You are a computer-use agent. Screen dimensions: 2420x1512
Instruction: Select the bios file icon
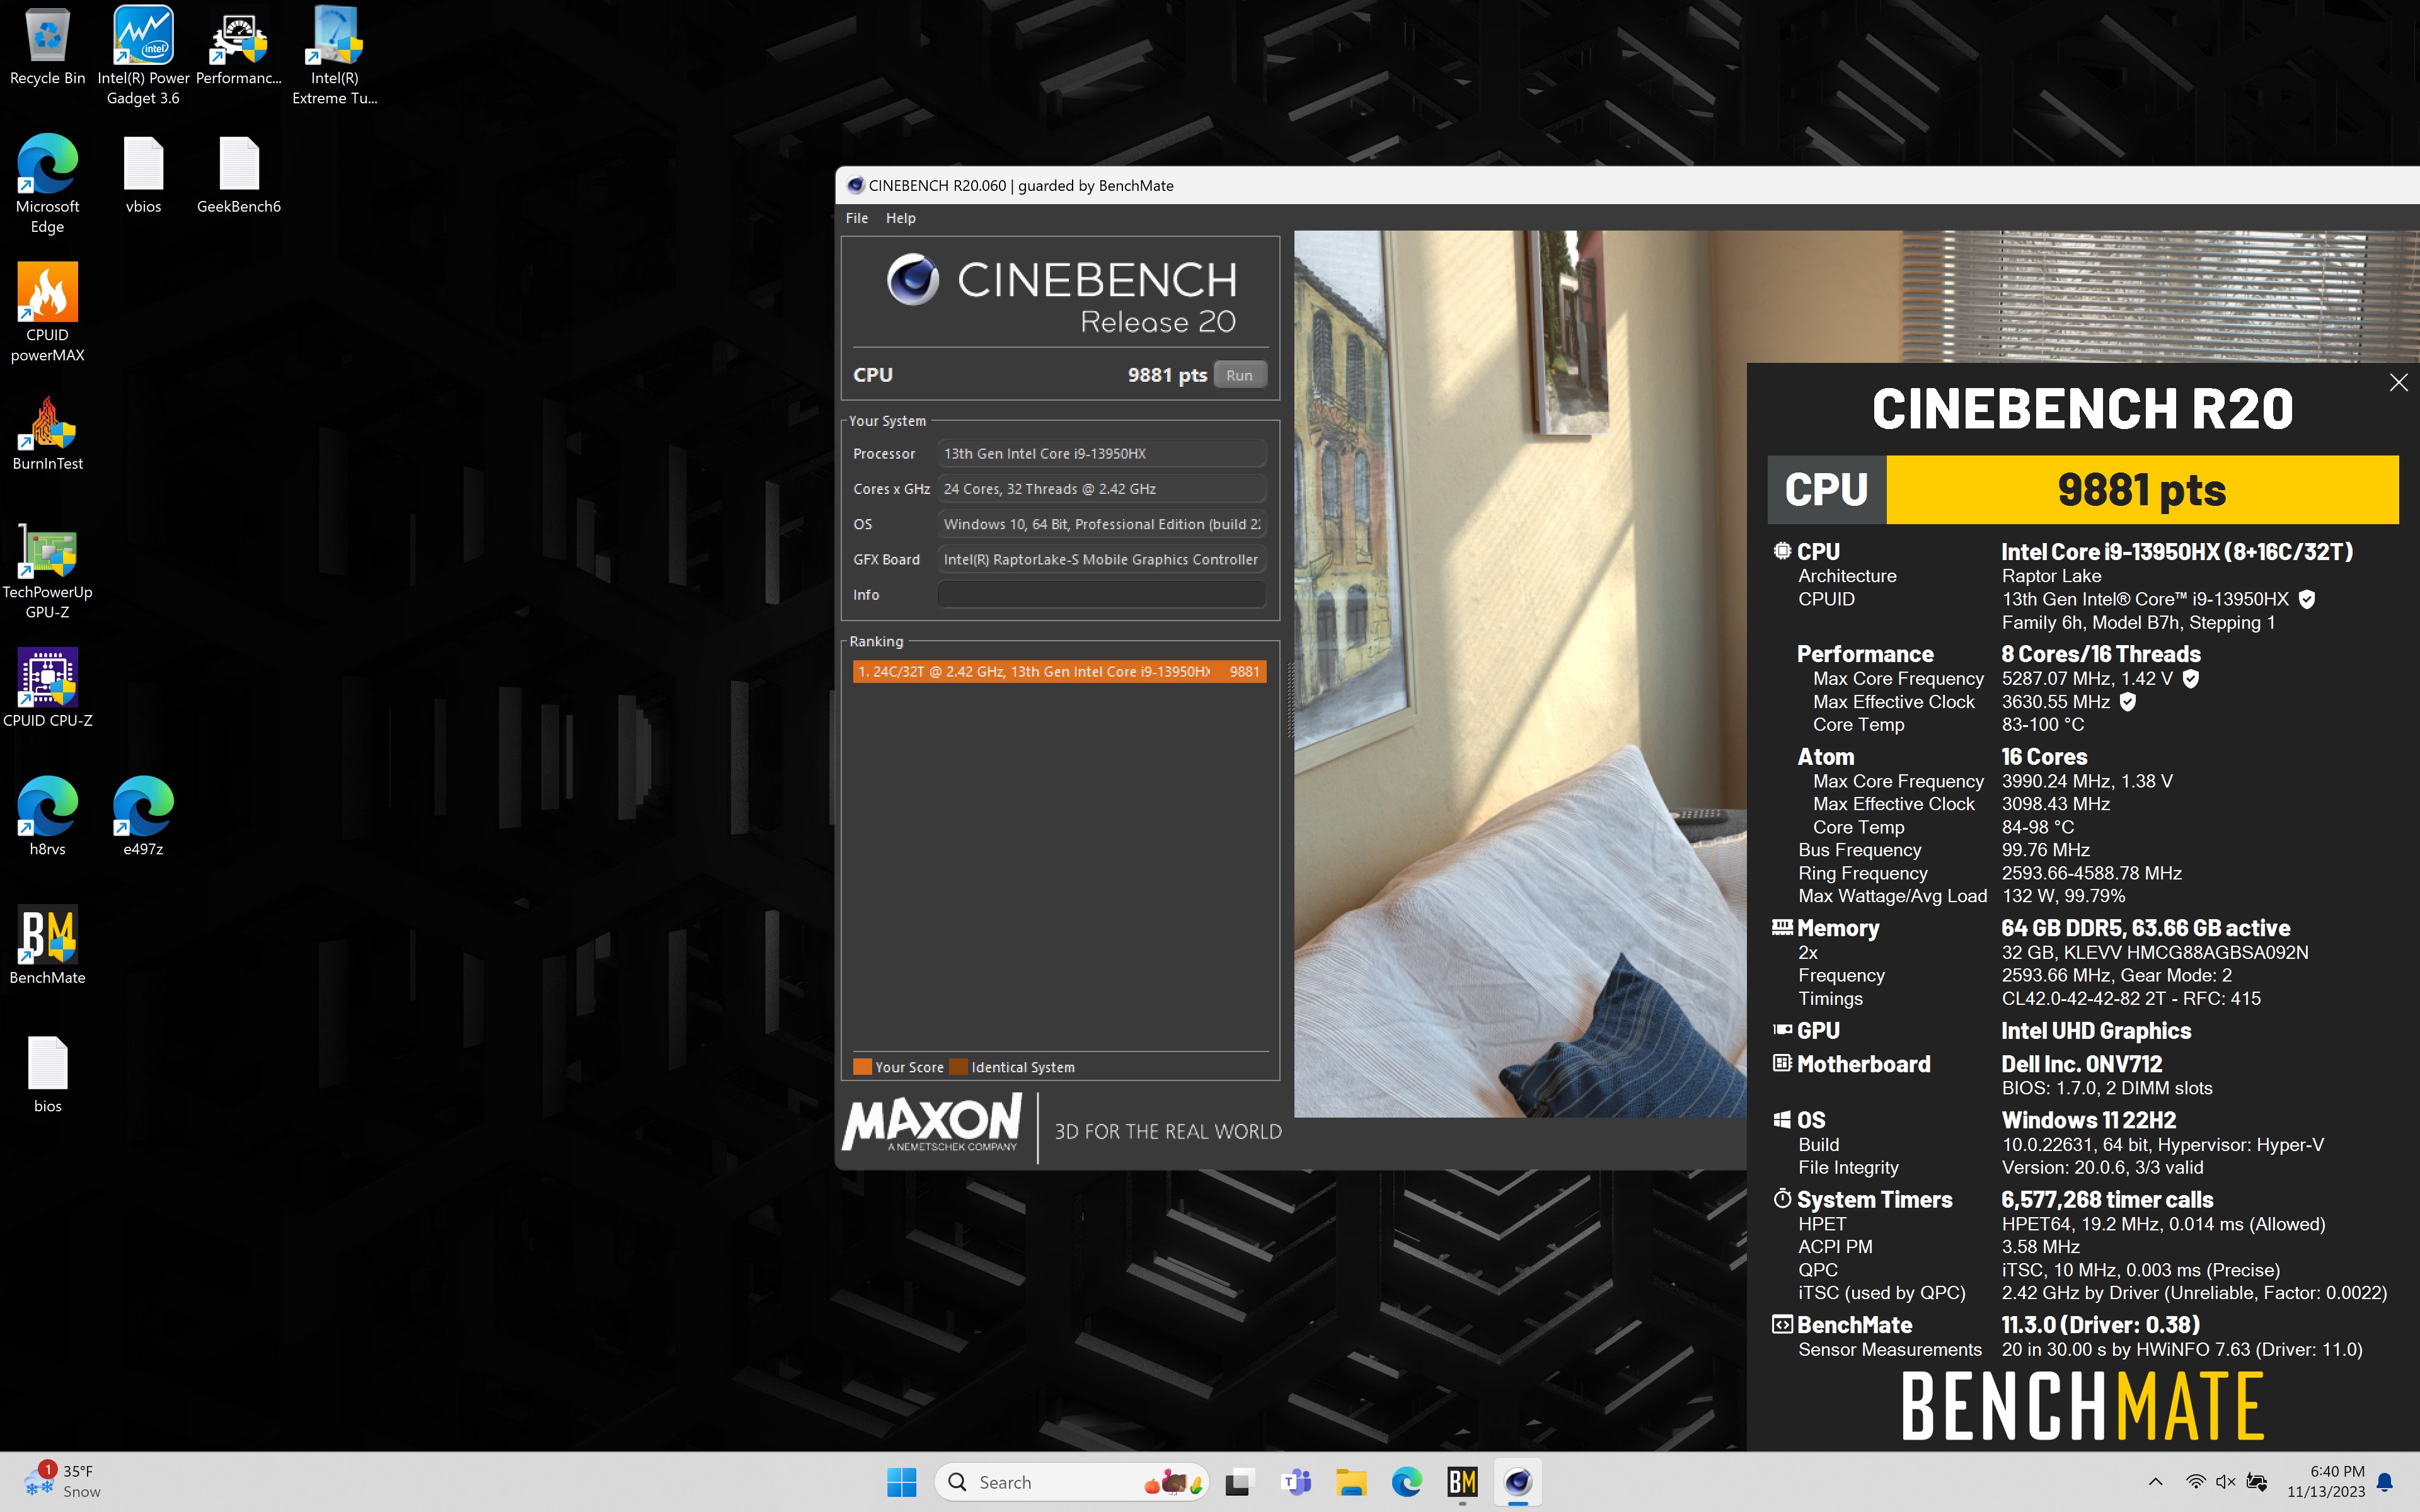[x=47, y=1074]
